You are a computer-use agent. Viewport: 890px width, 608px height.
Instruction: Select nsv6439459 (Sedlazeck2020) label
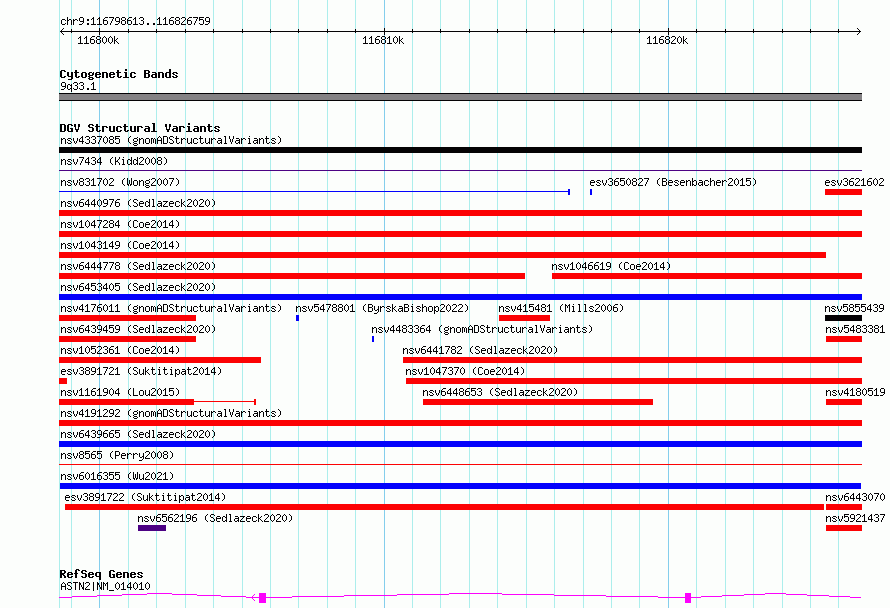[x=138, y=329]
